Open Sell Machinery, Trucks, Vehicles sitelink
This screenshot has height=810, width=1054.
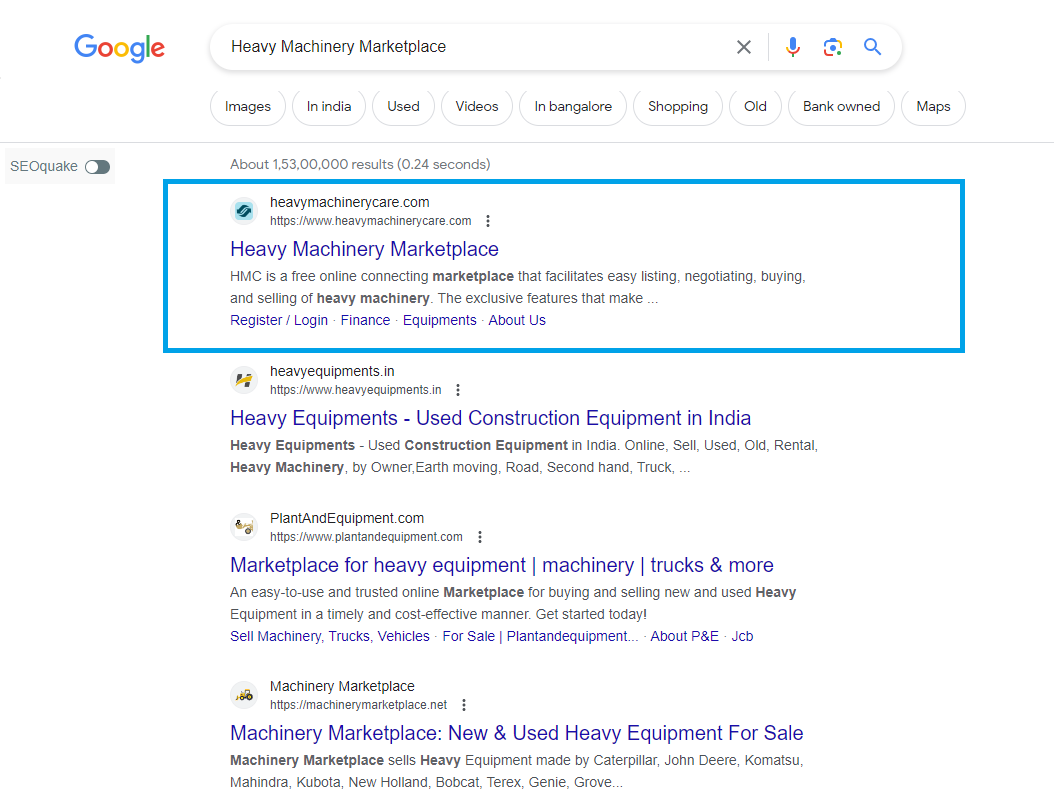pos(330,637)
